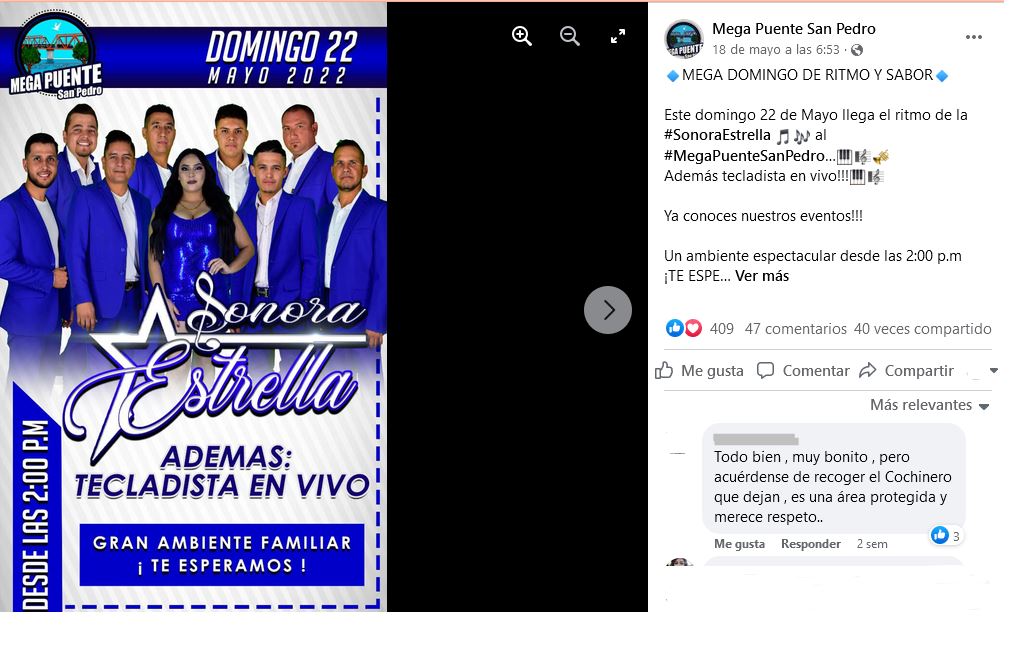
Task: Click the public globe privacy icon
Action: point(857,50)
